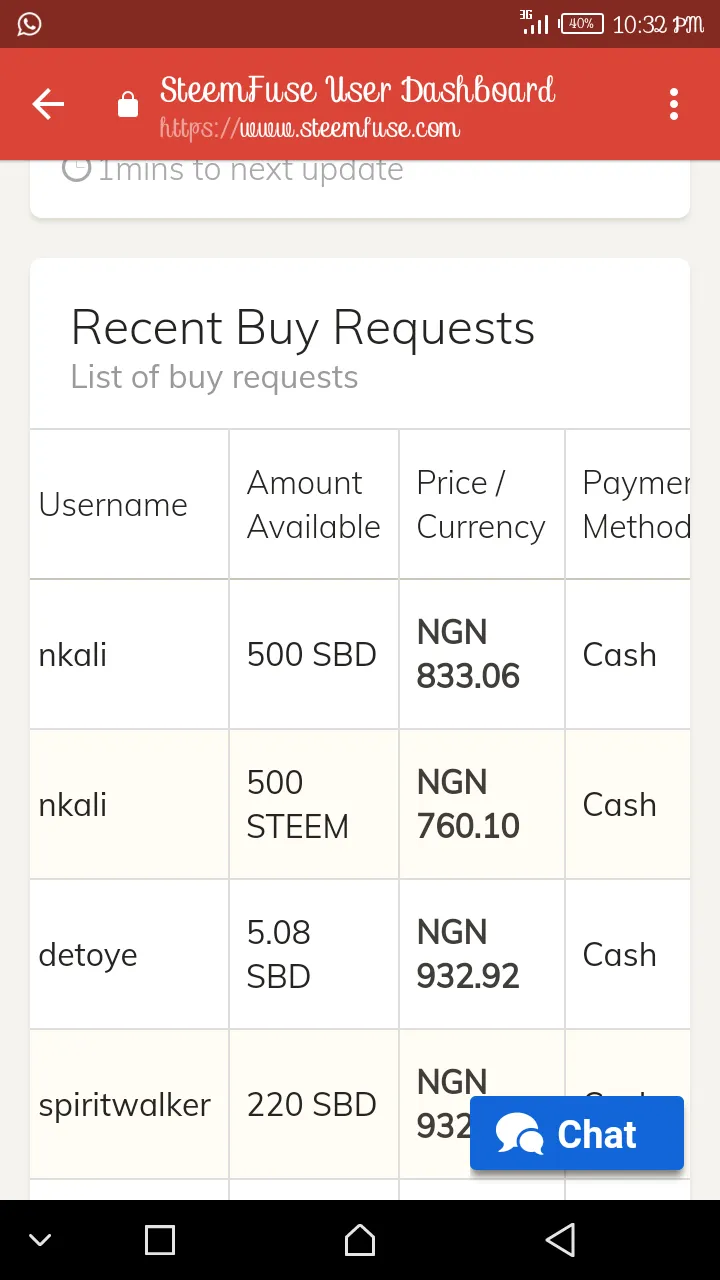Tap the back arrow in header
This screenshot has width=720, height=1280.
[x=48, y=104]
